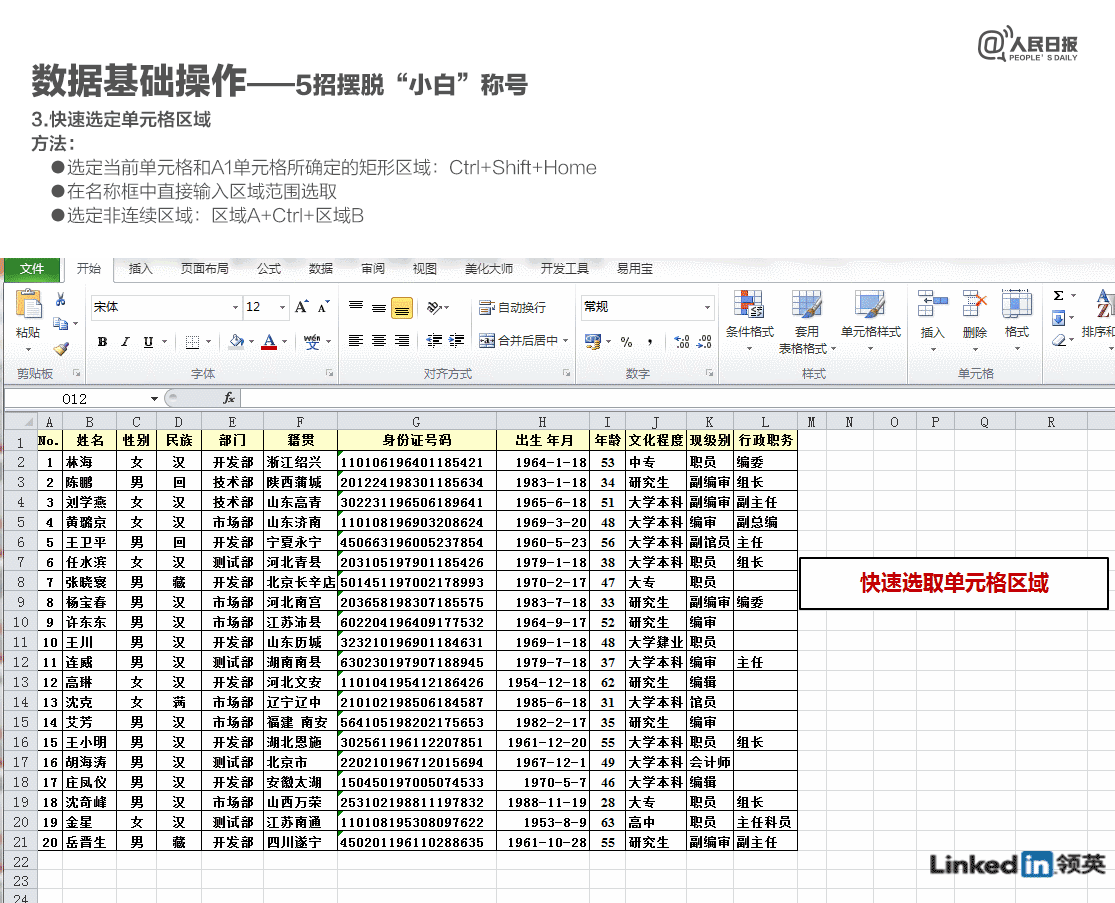Click the Name Box showing O12

(75, 399)
